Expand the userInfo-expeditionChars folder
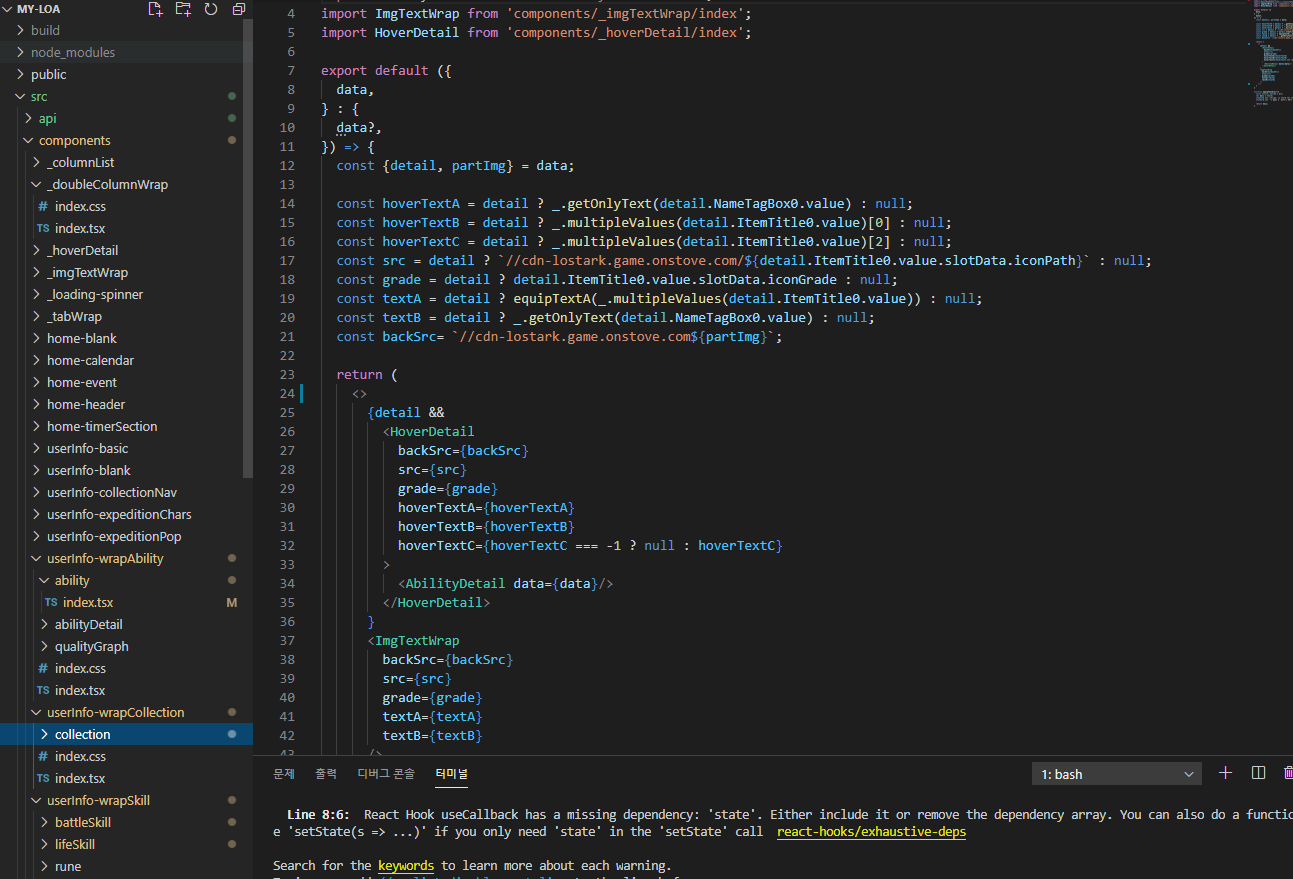 (x=124, y=514)
